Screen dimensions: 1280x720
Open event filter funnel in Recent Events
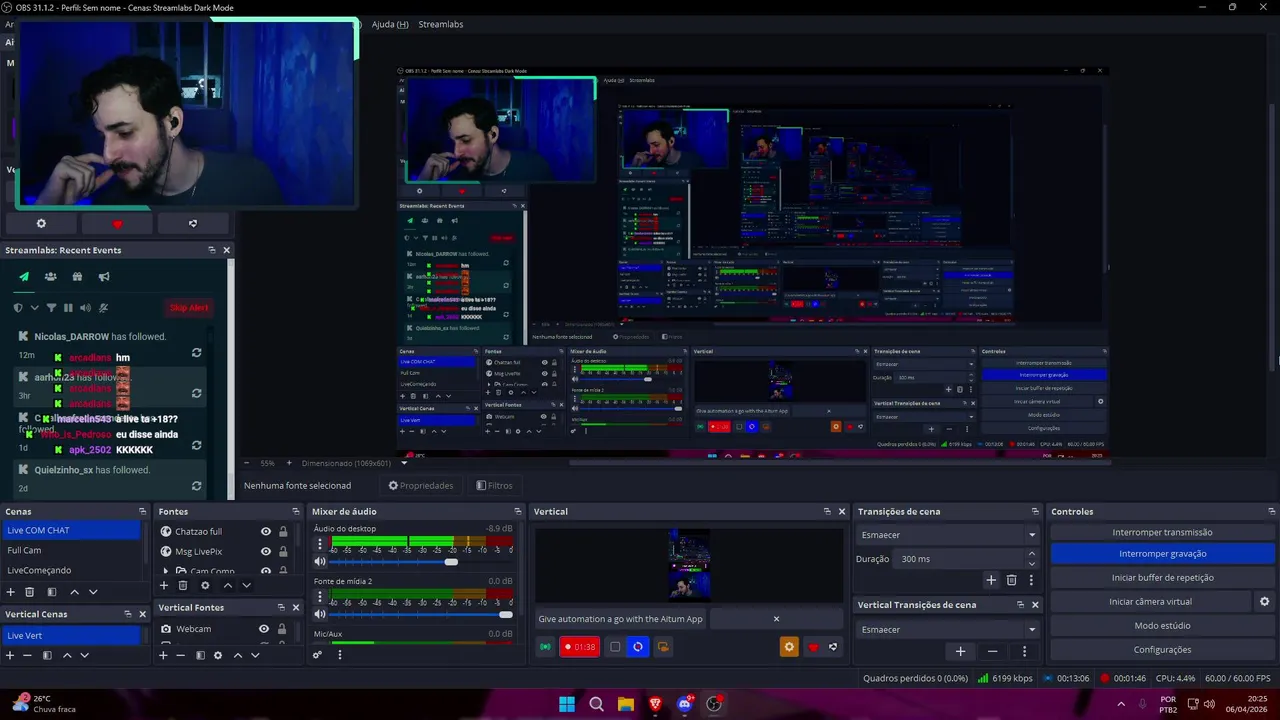(51, 308)
